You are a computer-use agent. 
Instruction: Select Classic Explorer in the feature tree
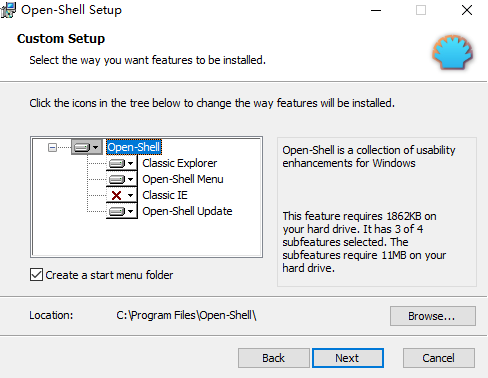180,163
